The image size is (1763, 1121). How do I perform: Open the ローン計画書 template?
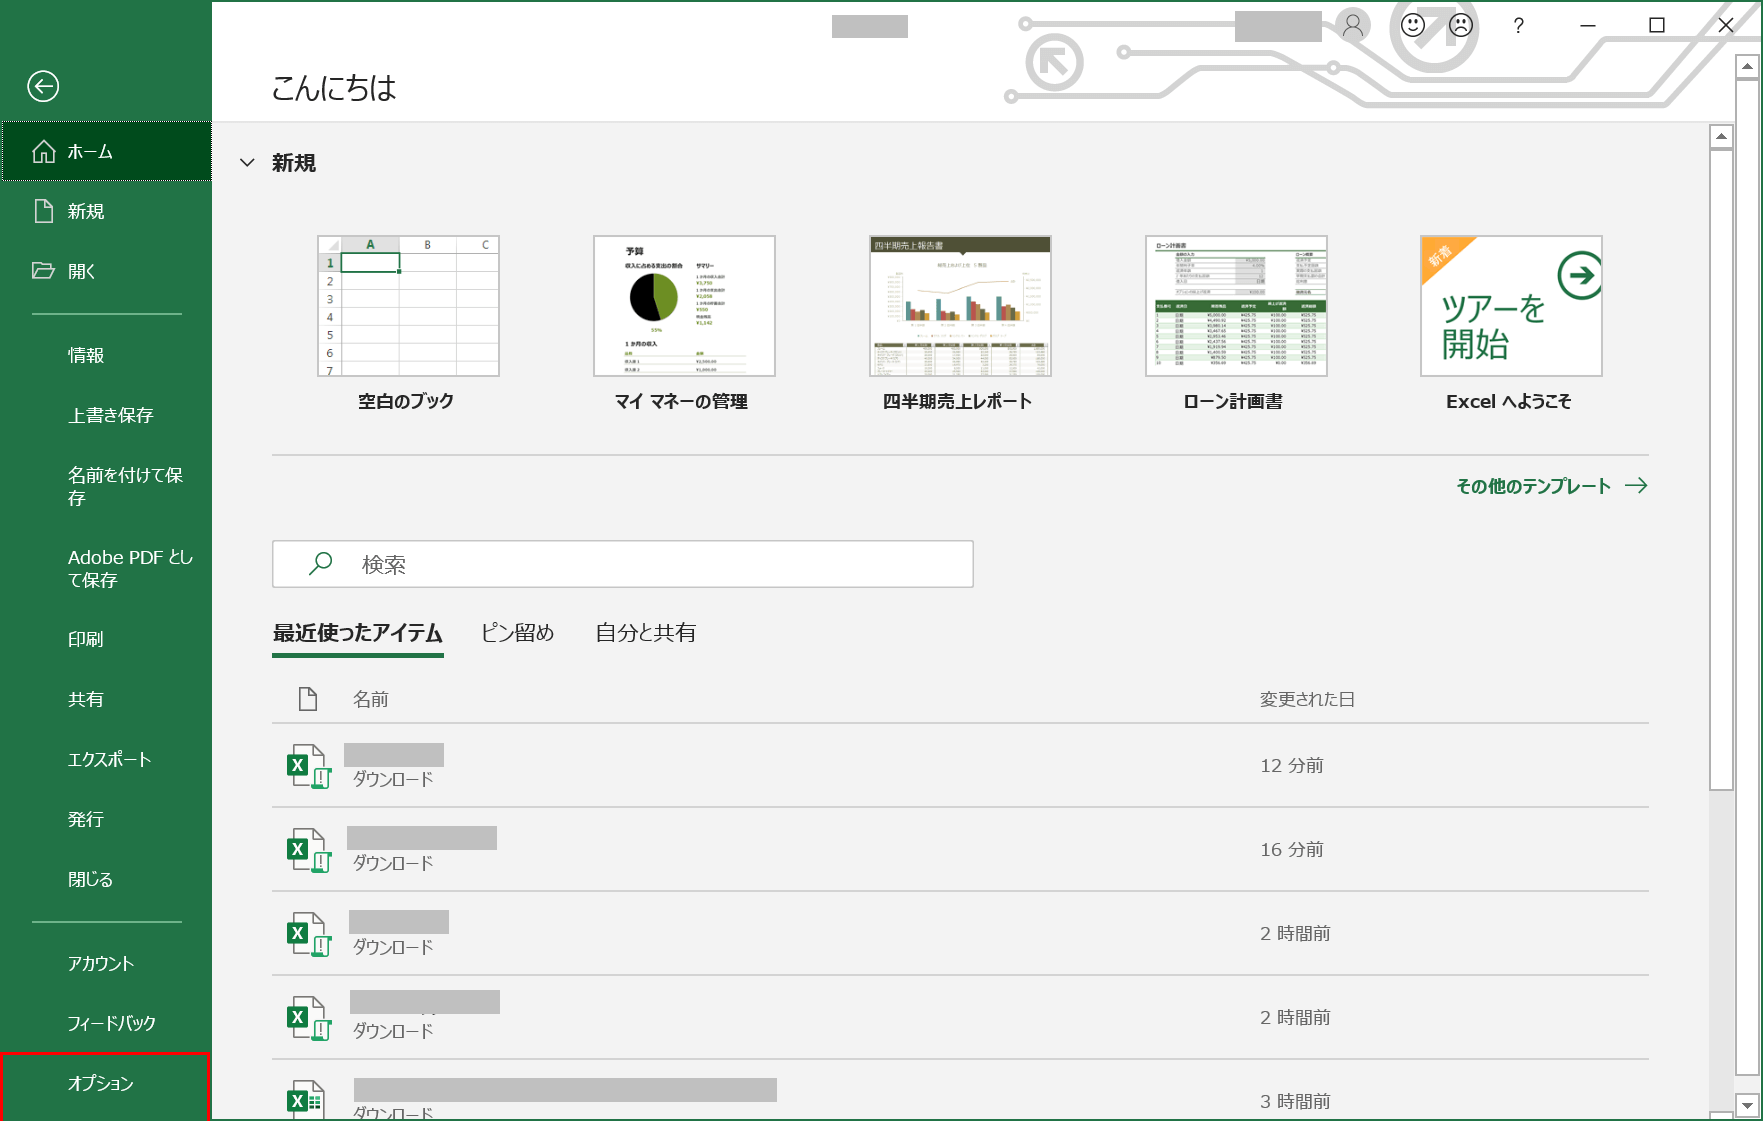tap(1235, 323)
